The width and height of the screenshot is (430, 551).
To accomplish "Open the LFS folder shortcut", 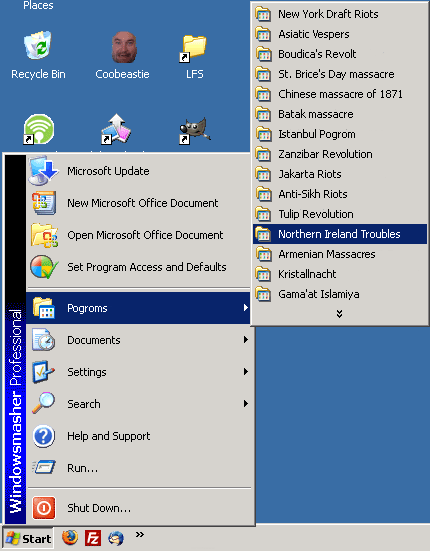I will click(193, 48).
